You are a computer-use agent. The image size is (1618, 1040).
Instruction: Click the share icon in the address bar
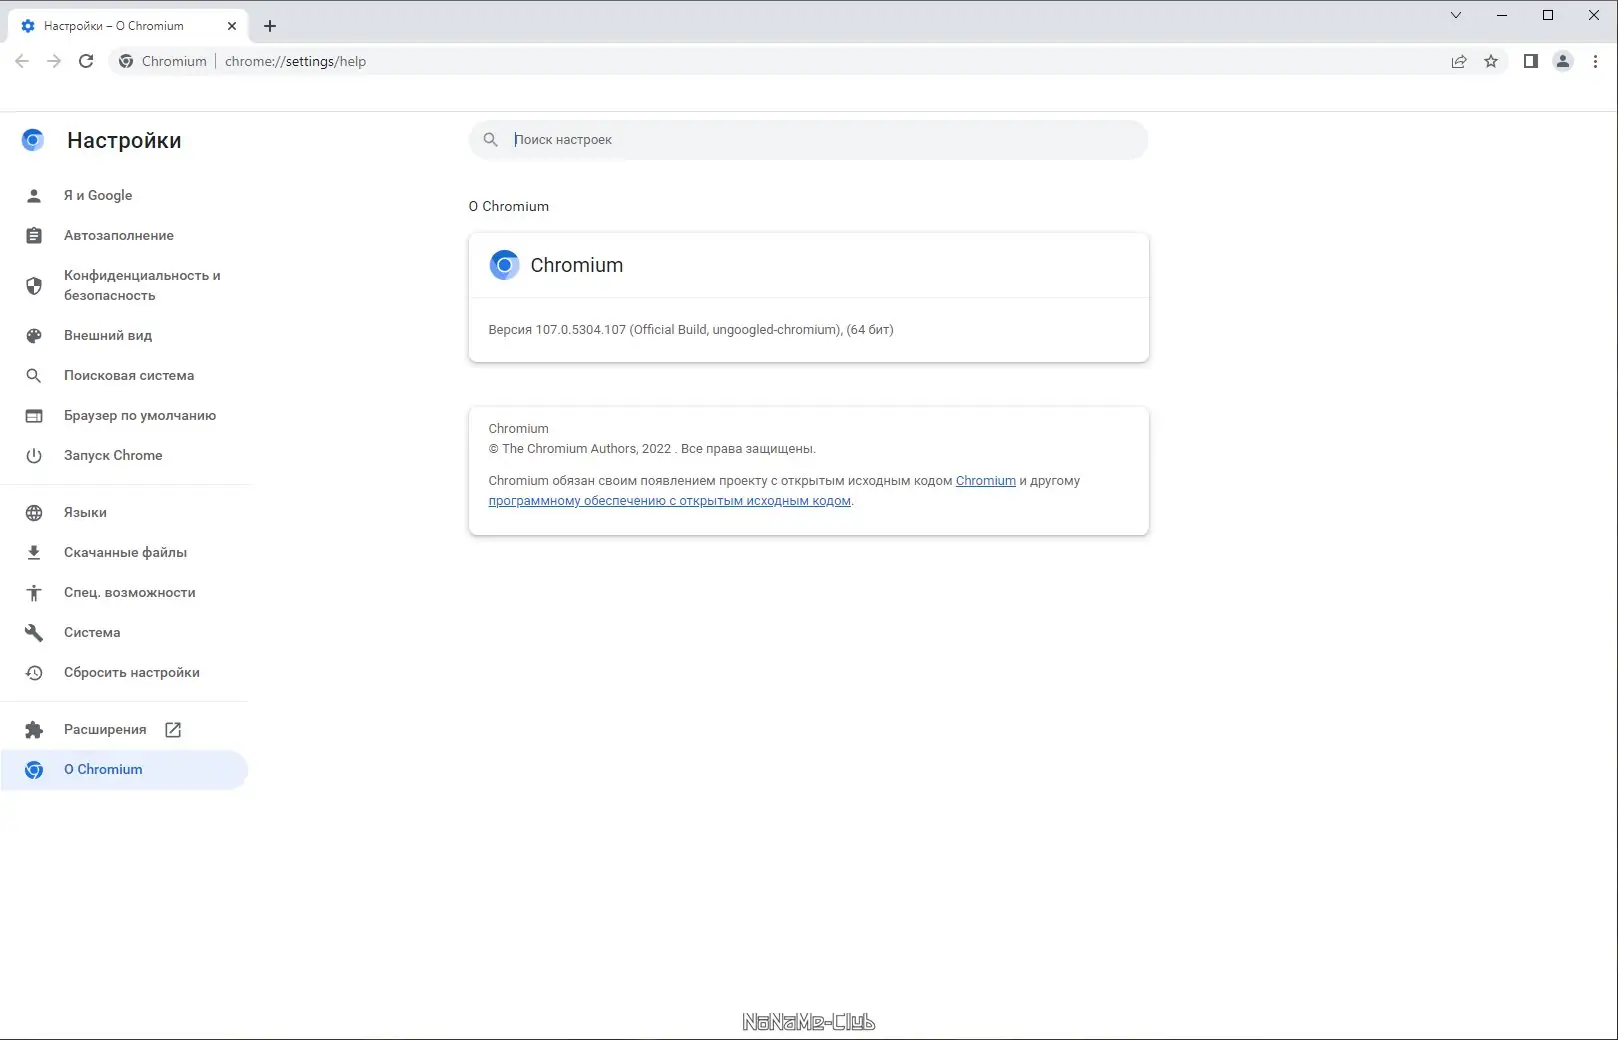tap(1458, 61)
